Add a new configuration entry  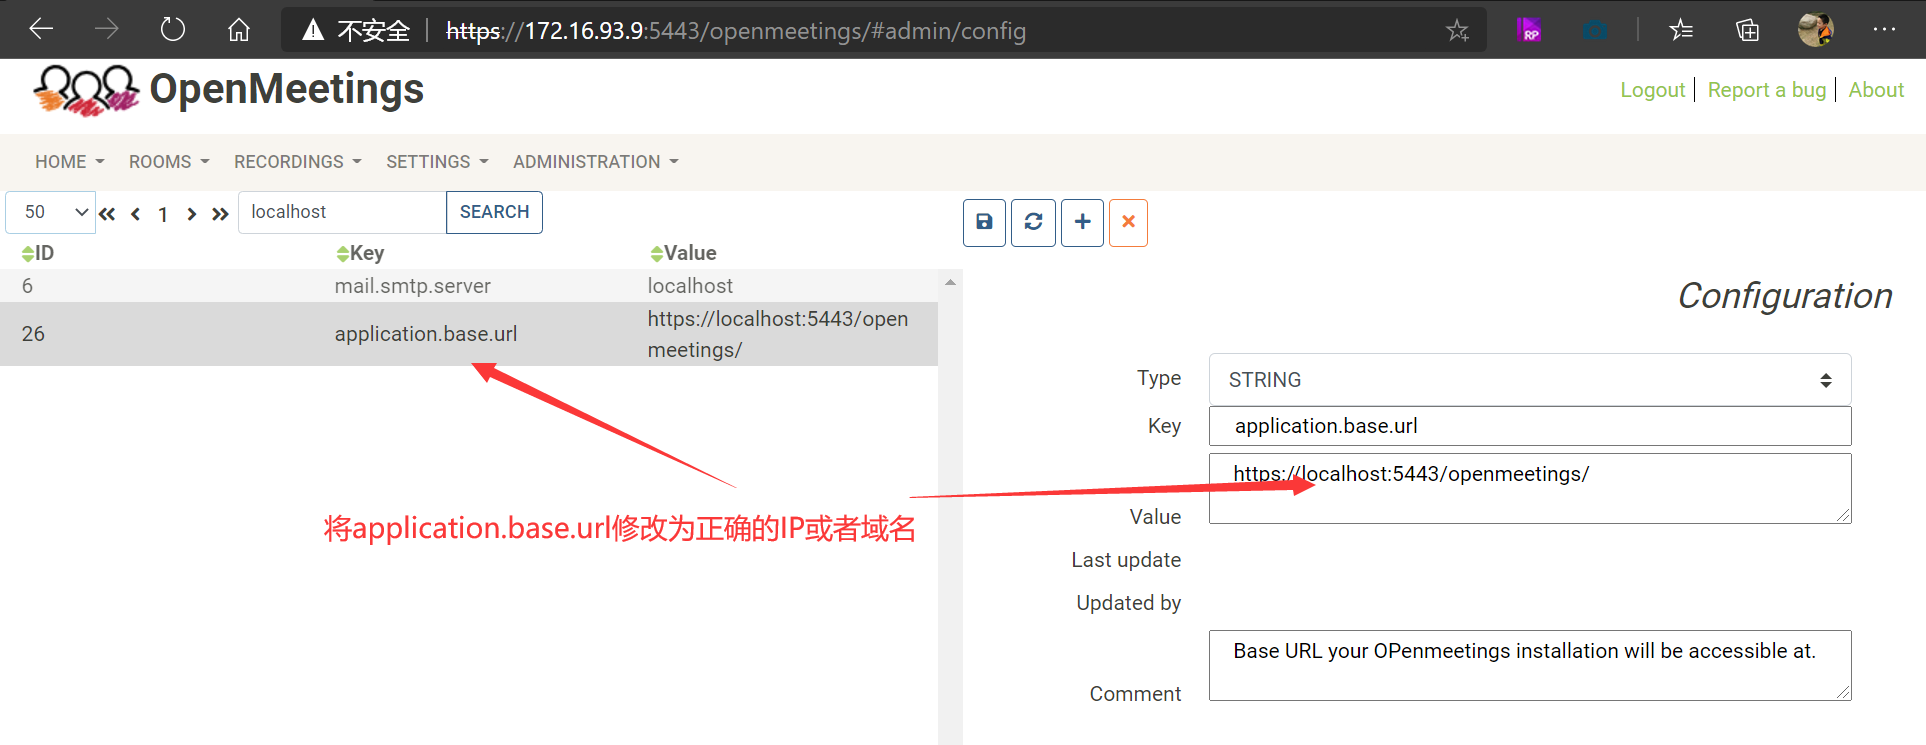coord(1082,222)
